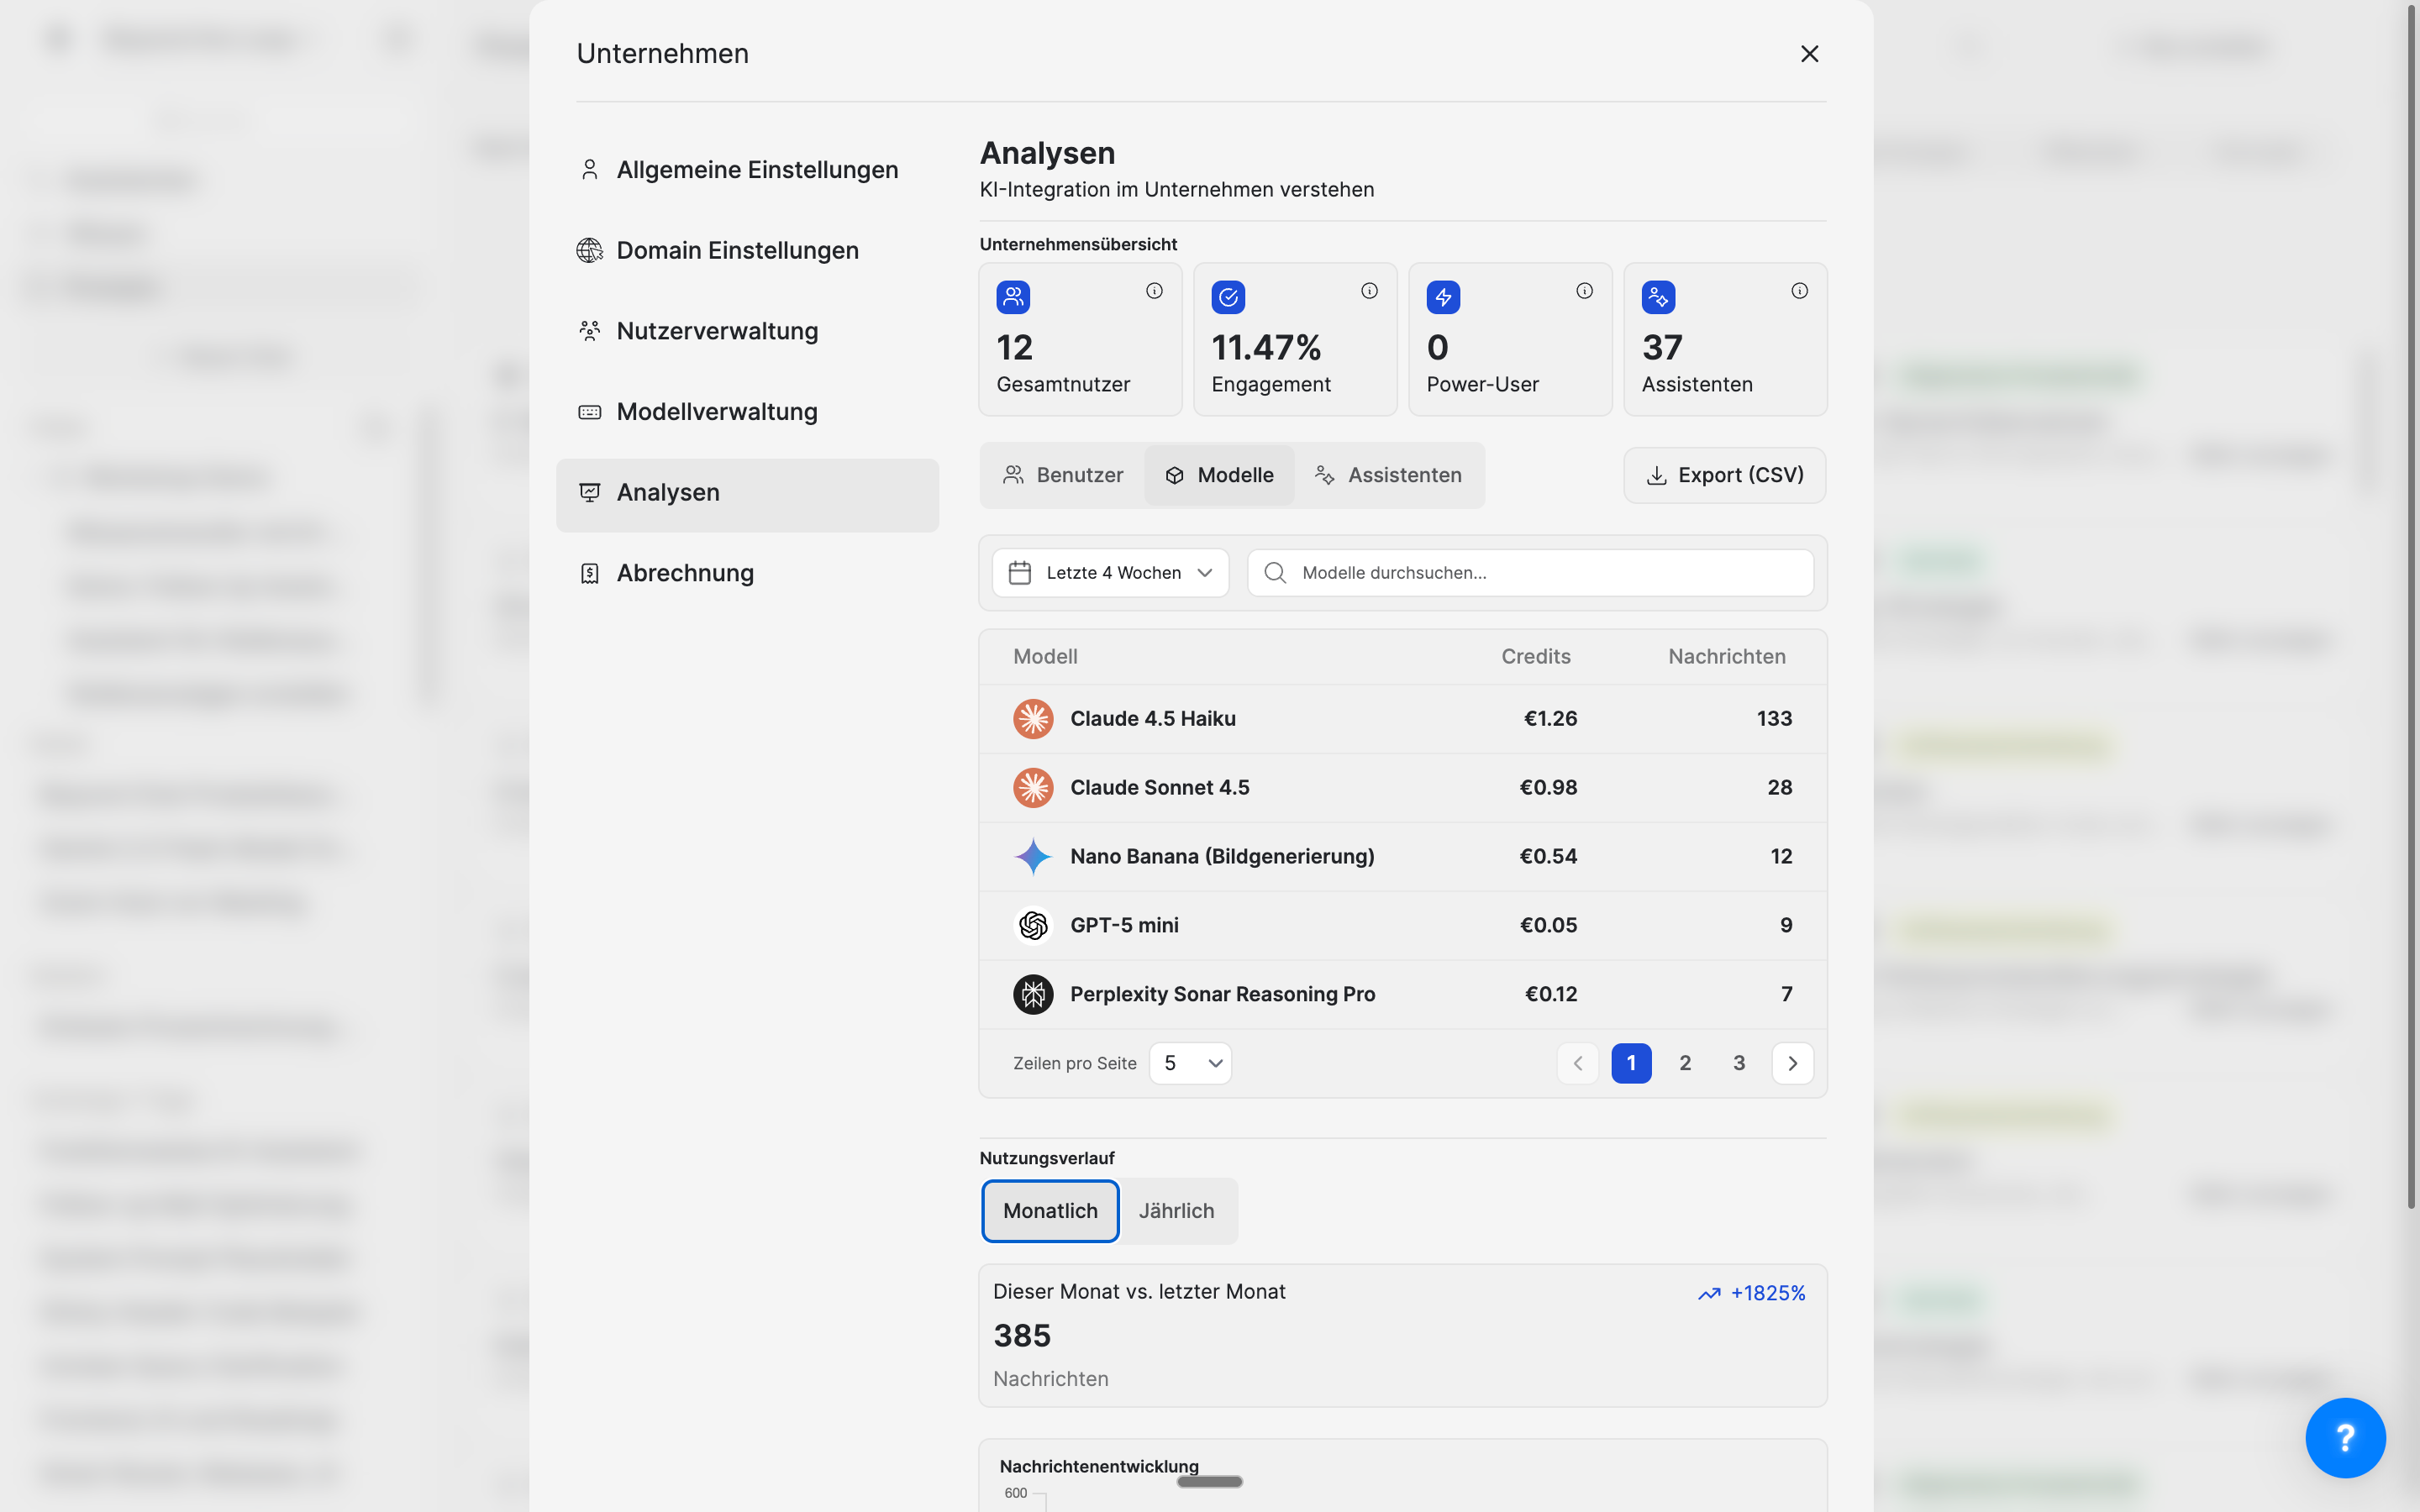2420x1512 pixels.
Task: Toggle to the Assistenten analytics view
Action: [1389, 475]
